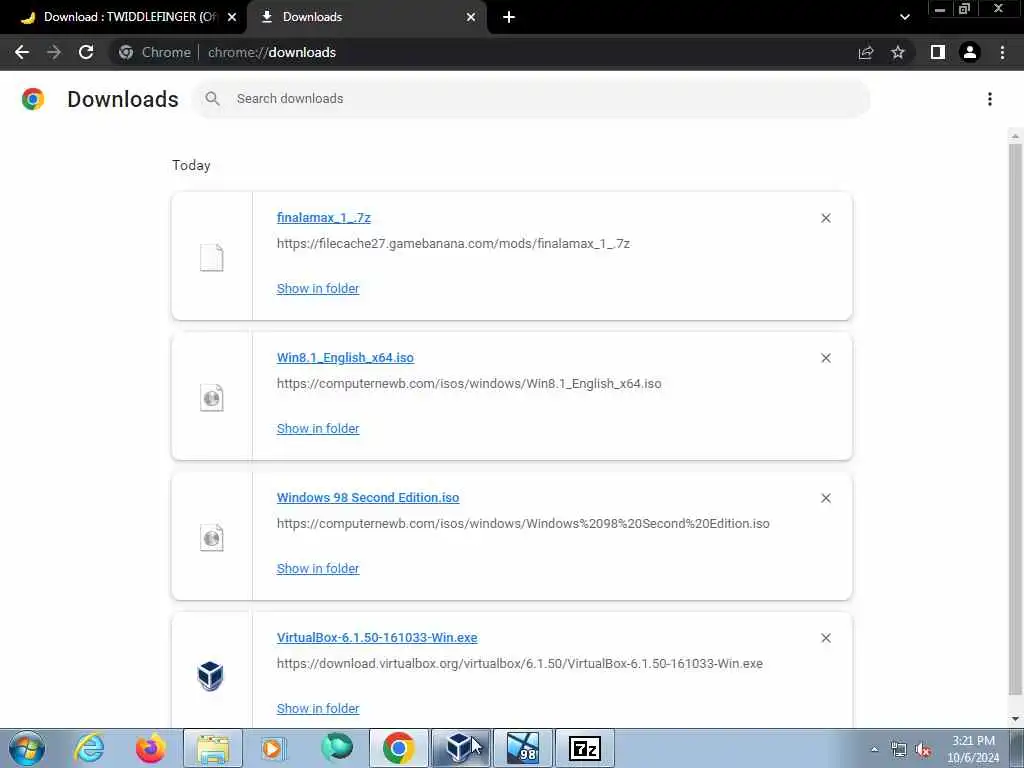Click the Windows 98 Second Edition.iso disc icon
This screenshot has width=1024, height=768.
pyautogui.click(x=212, y=537)
